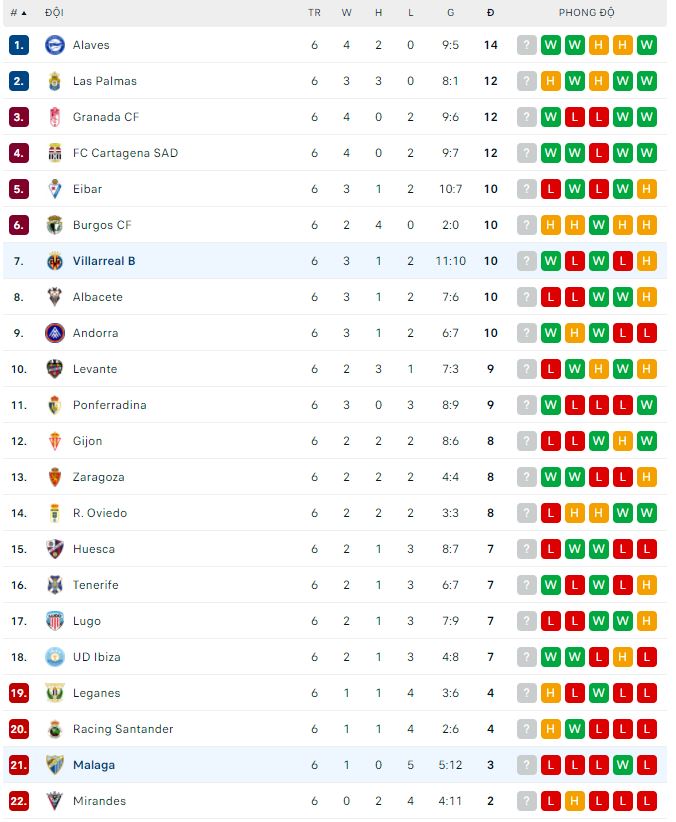The image size is (676, 822).
Task: Sort teams by the G goals column
Action: point(450,13)
